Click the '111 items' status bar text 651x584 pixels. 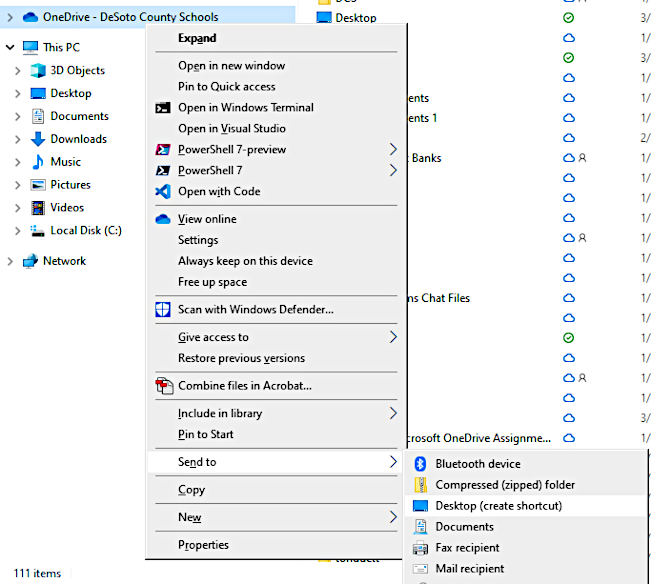37,574
